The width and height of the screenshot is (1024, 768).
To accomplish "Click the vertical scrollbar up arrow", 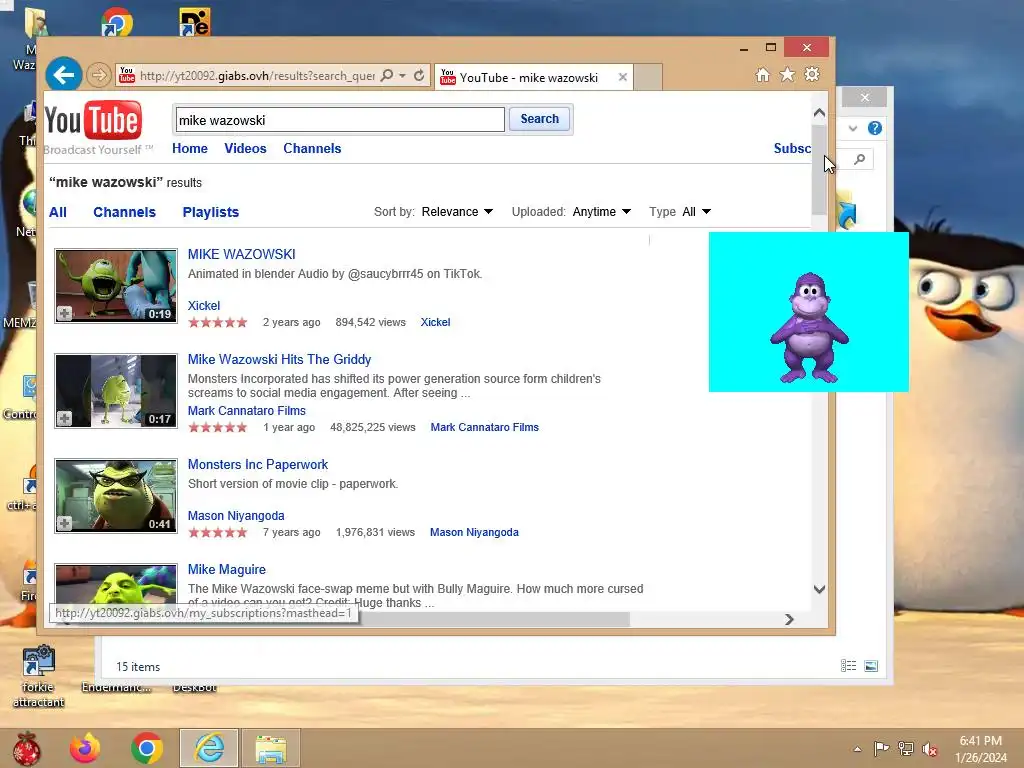I will [x=819, y=112].
